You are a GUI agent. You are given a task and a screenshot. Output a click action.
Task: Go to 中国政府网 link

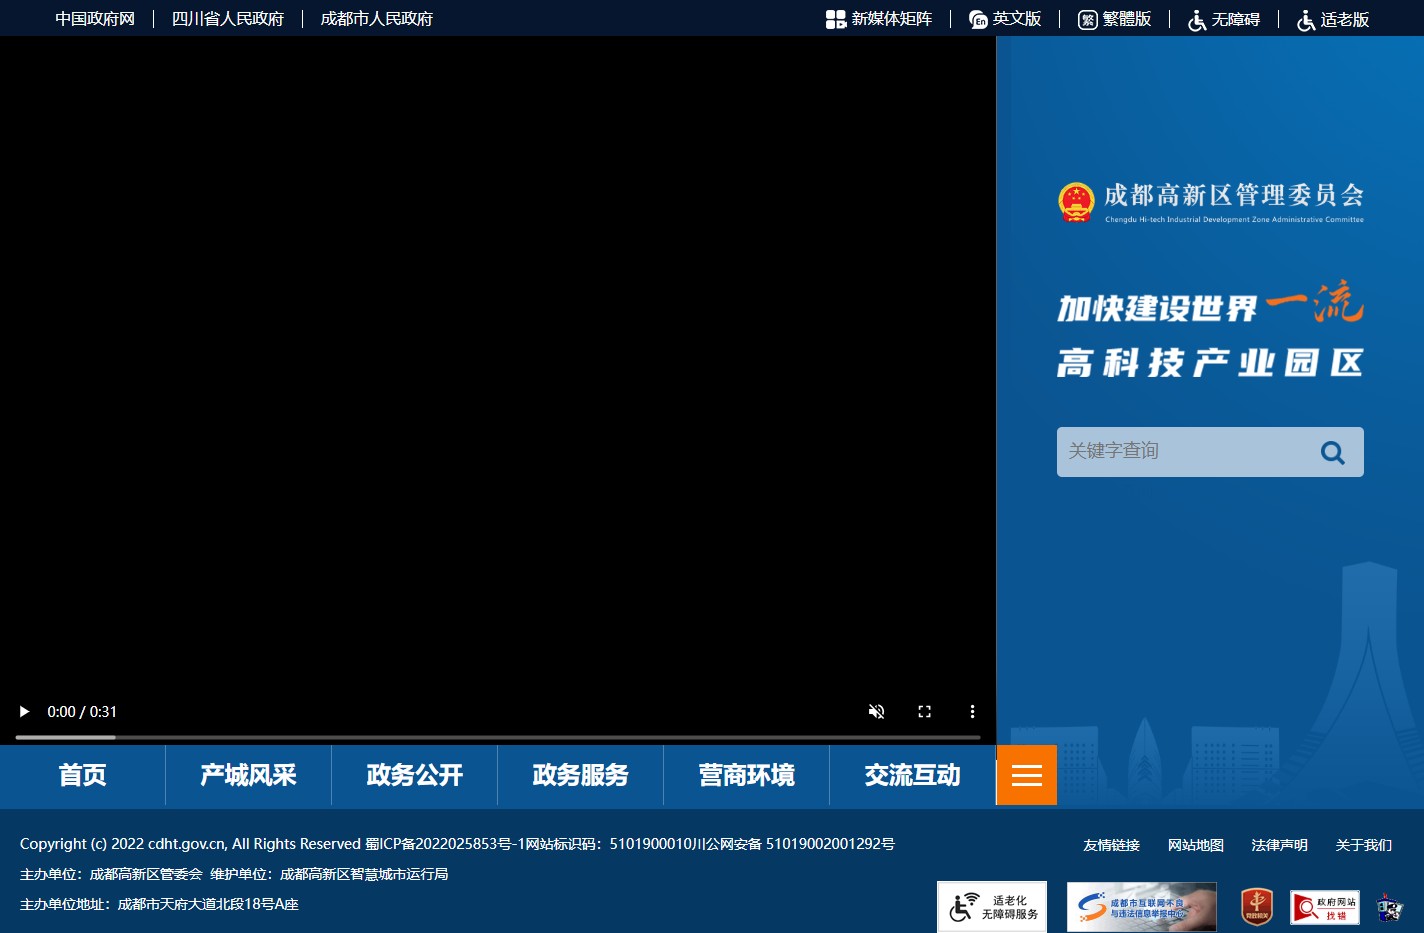coord(95,19)
